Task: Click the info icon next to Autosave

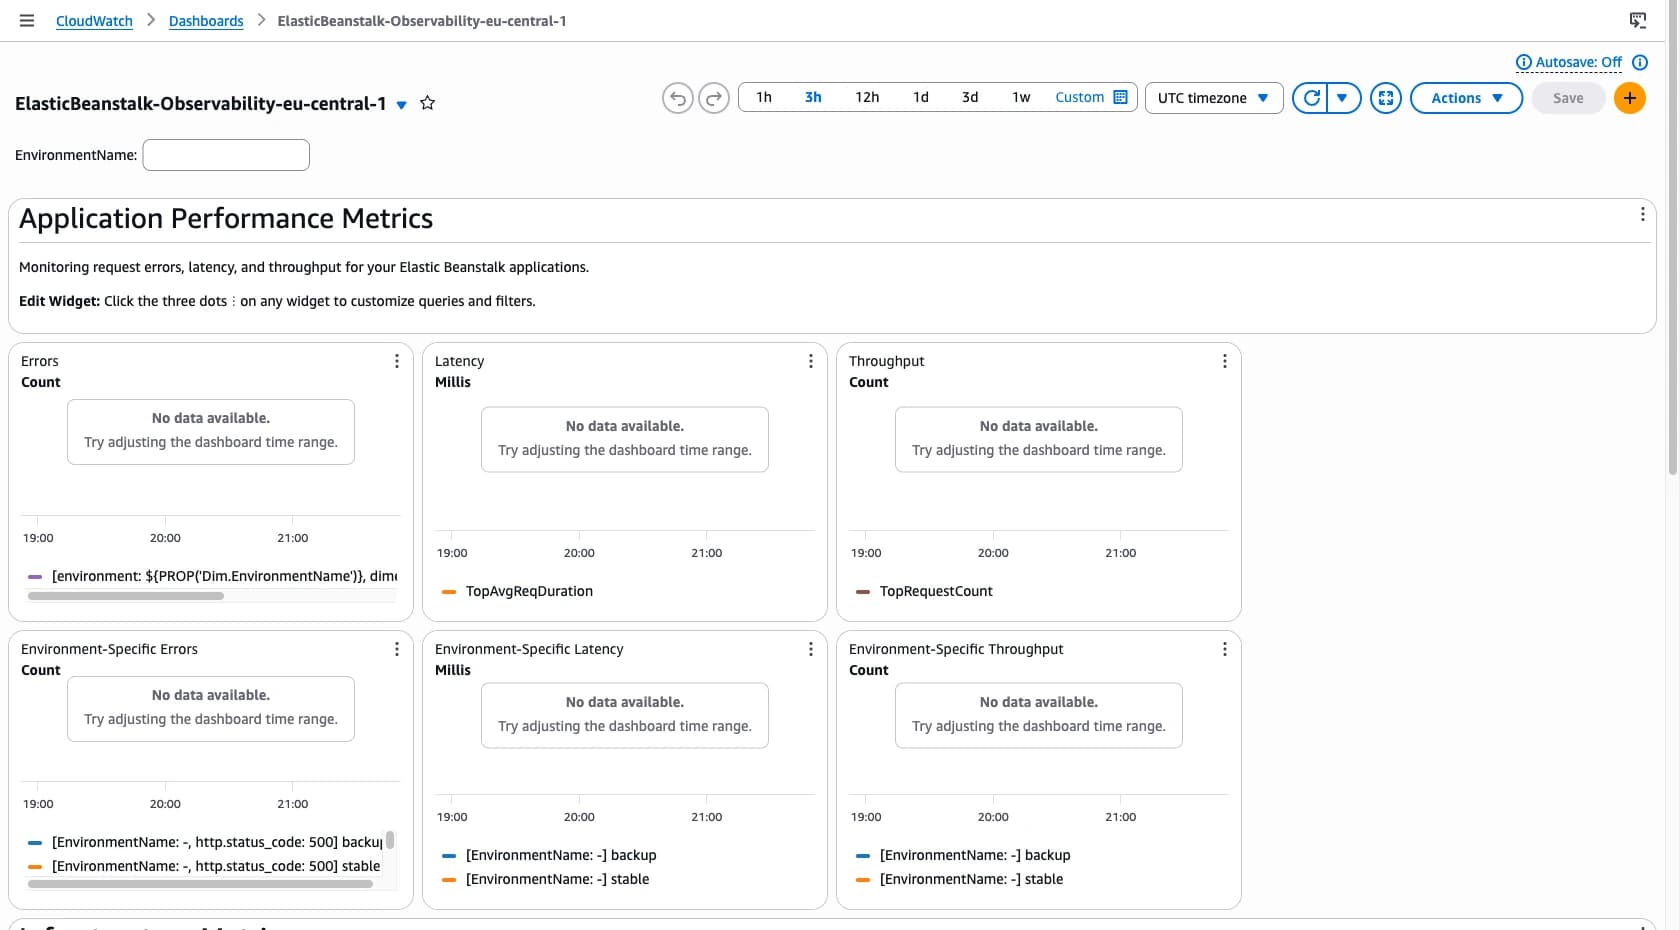Action: [x=1640, y=62]
